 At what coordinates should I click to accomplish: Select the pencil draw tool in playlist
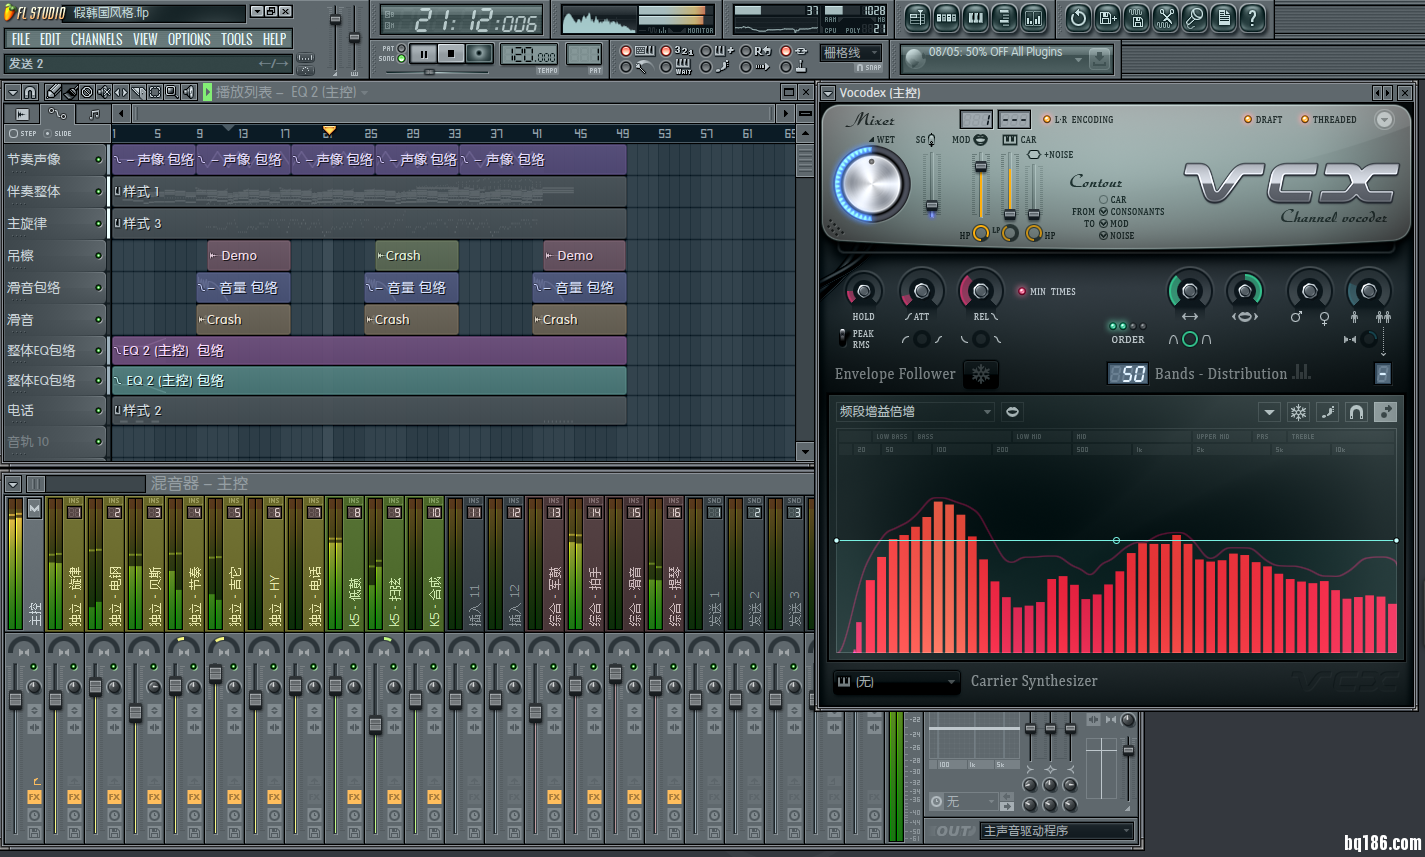pyautogui.click(x=54, y=92)
